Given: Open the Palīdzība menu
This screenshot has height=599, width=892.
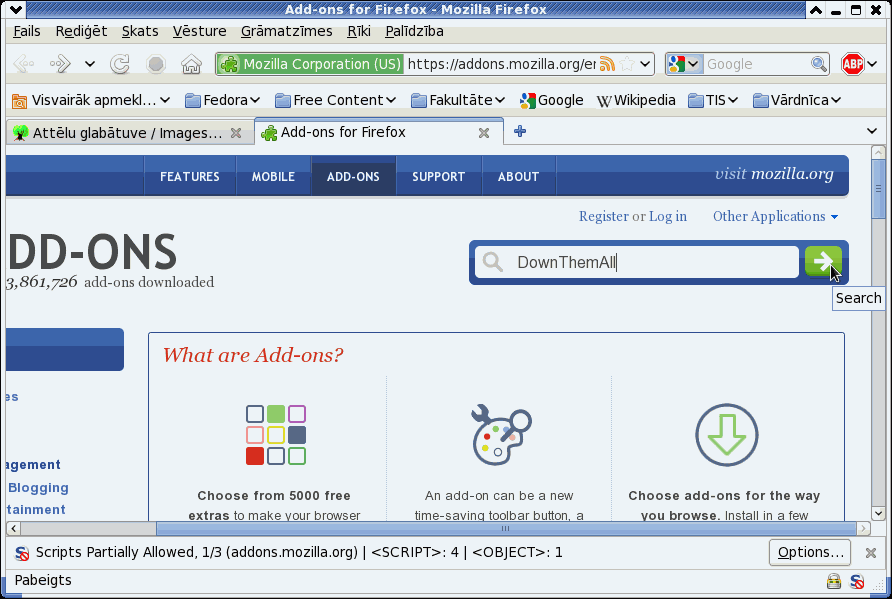Looking at the screenshot, I should pos(414,31).
